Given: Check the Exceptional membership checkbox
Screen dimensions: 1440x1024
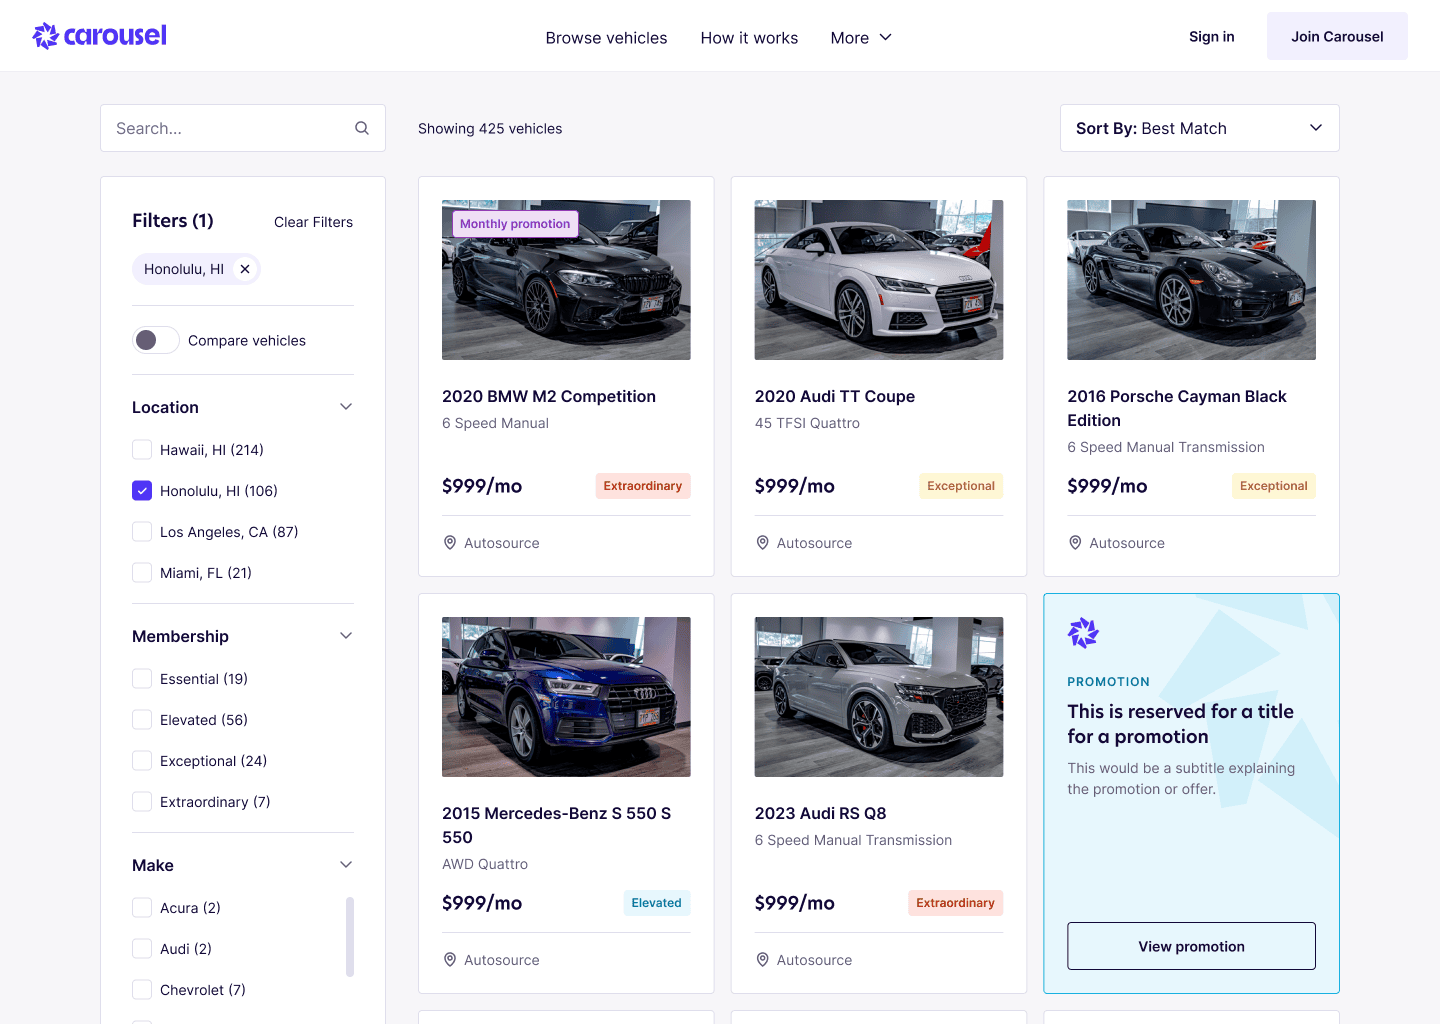Looking at the screenshot, I should [x=142, y=761].
